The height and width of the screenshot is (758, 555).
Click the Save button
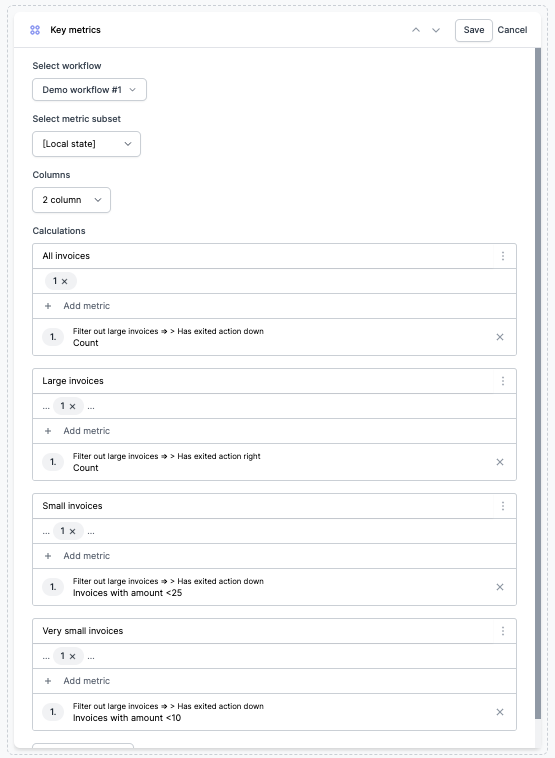(474, 30)
